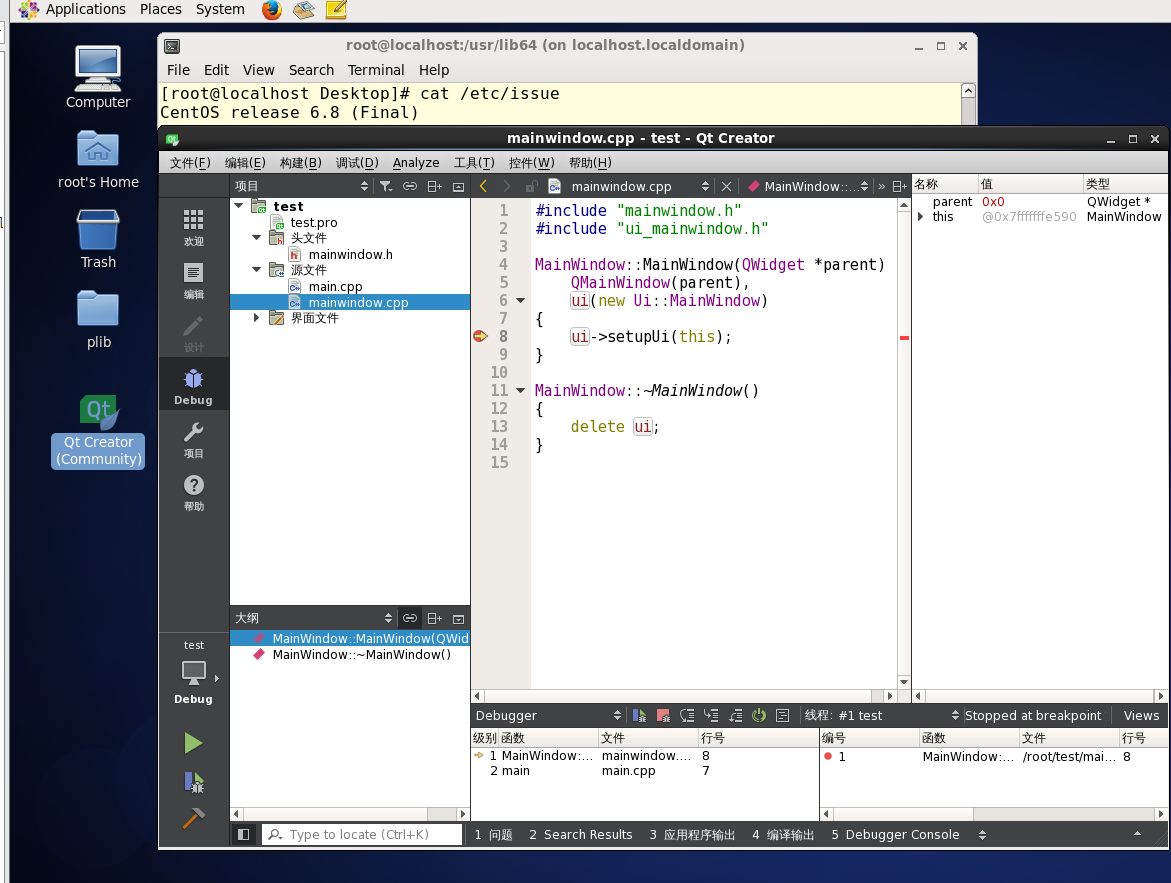Viewport: 1171px width, 883px height.
Task: Fold the constructor at line 6
Action: 521,300
